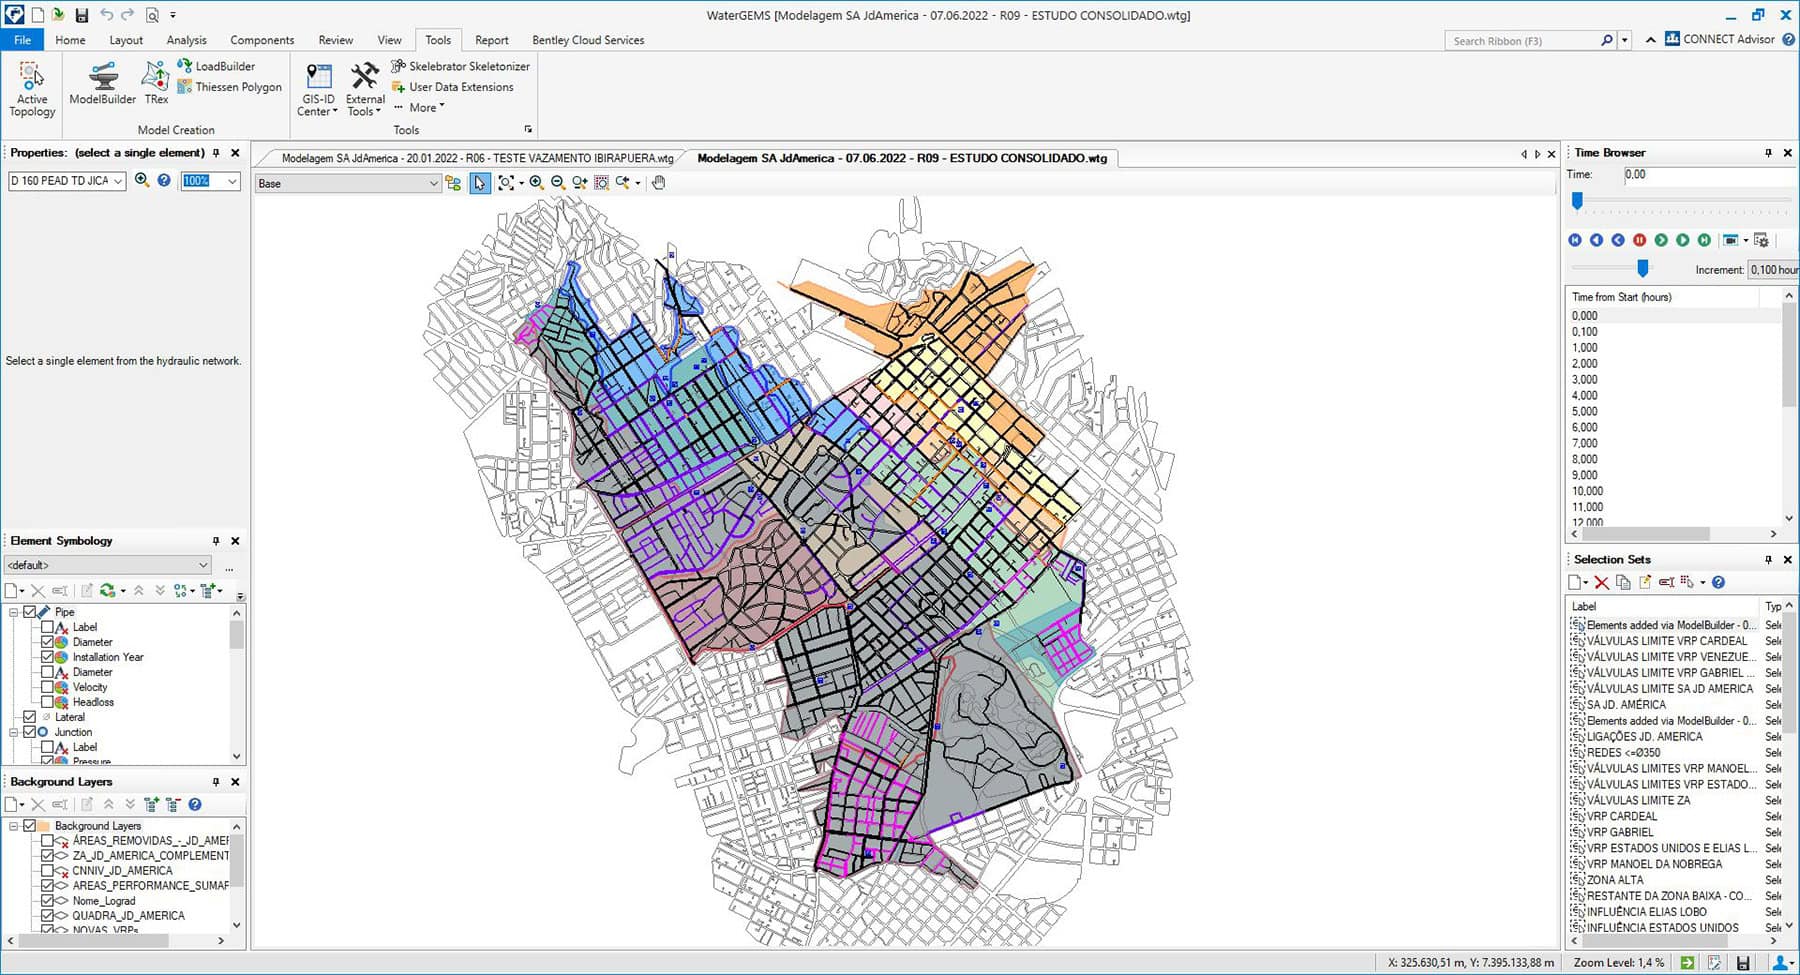Open the File menu
The height and width of the screenshot is (975, 1800).
click(x=22, y=40)
